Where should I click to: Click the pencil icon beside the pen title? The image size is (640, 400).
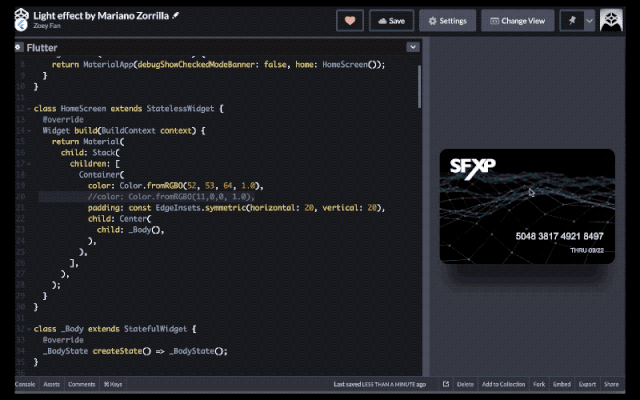(x=176, y=16)
